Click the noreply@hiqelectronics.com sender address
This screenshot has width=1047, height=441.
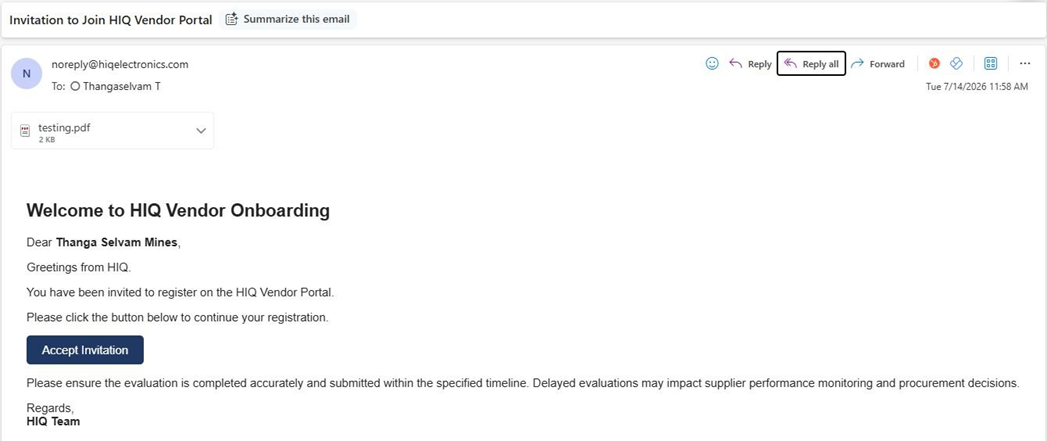pos(120,65)
